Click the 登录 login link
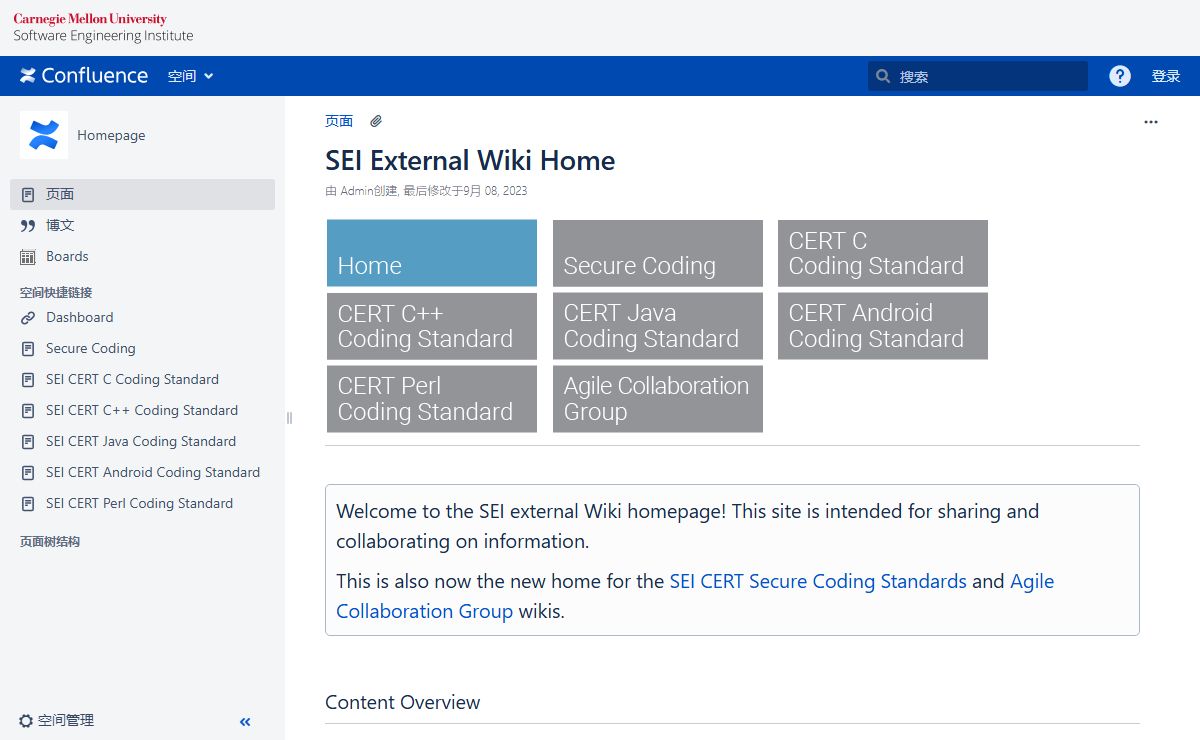The image size is (1200, 740). [1166, 76]
